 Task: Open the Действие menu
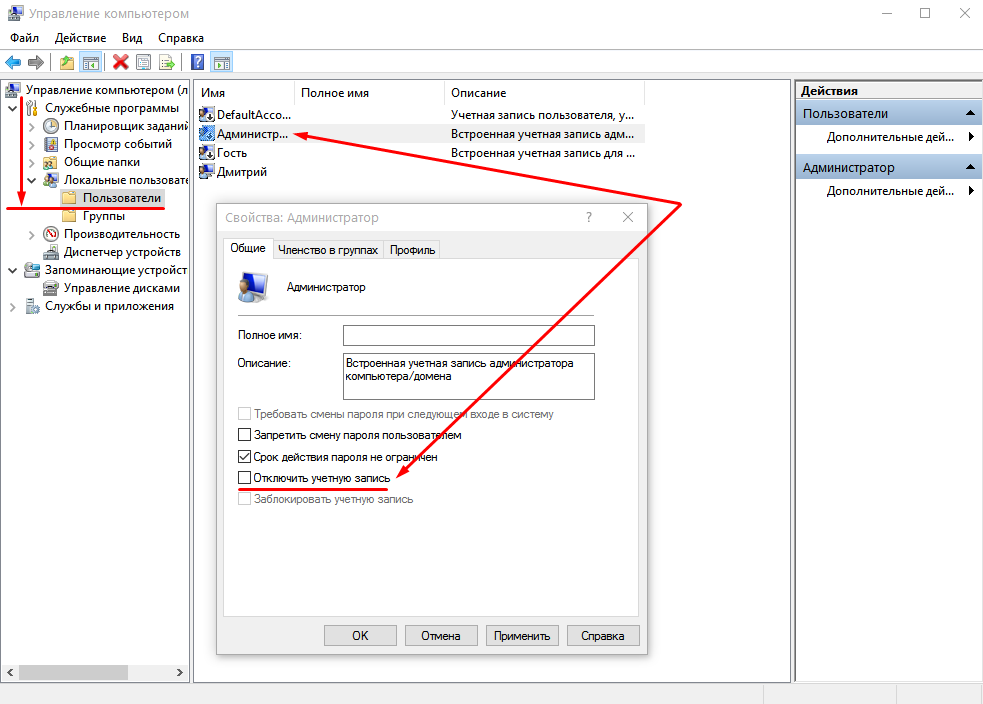tap(80, 38)
